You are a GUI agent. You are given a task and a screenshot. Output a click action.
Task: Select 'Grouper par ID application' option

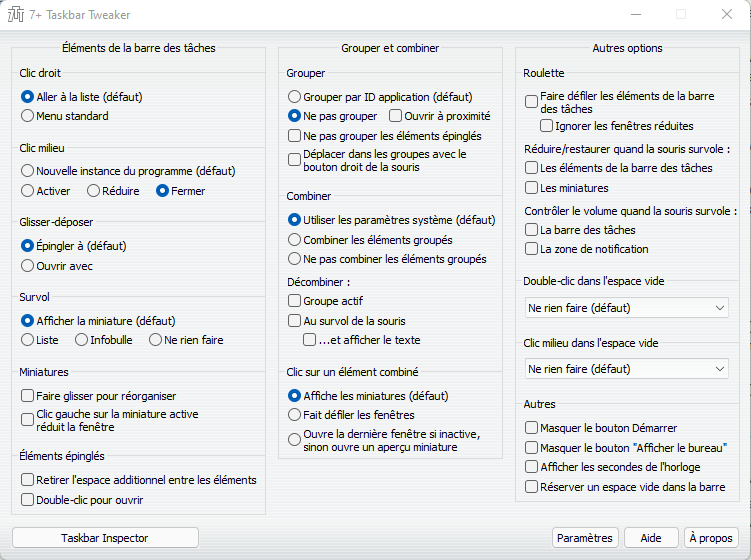coord(295,97)
